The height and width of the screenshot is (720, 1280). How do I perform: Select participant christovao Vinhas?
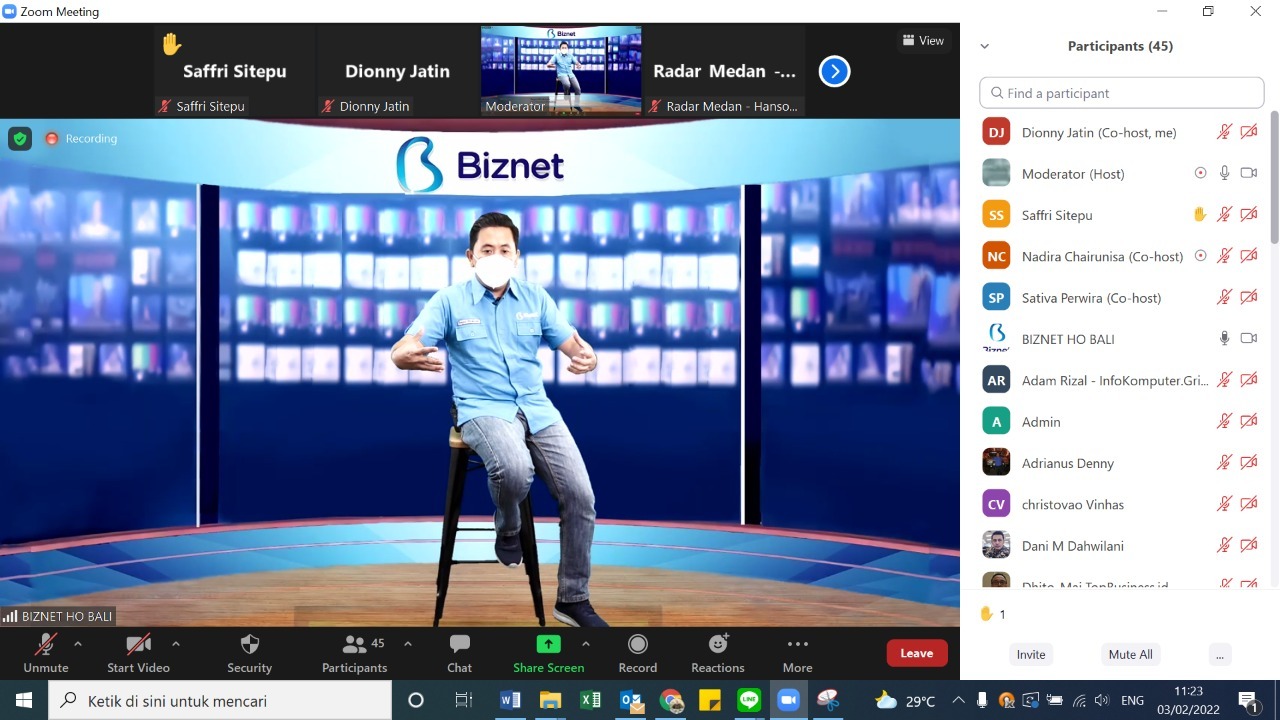coord(1120,504)
